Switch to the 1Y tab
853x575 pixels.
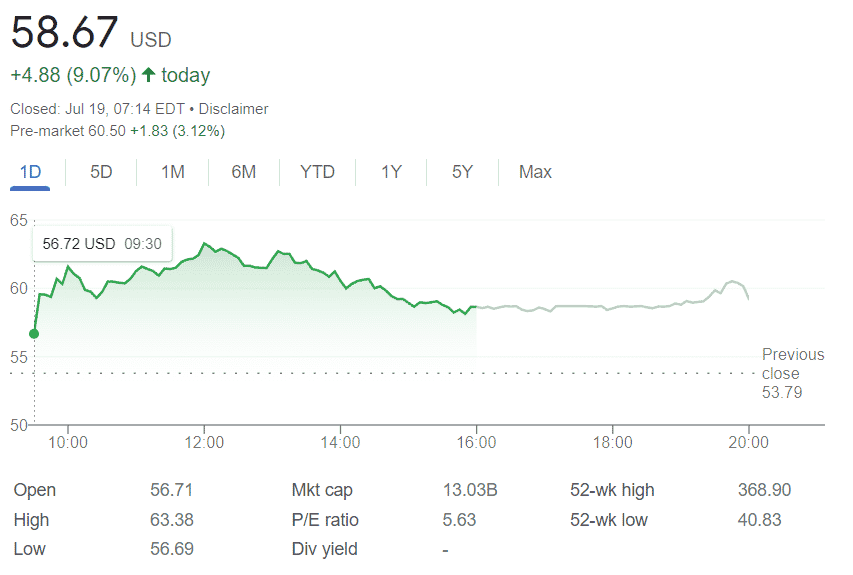point(391,172)
